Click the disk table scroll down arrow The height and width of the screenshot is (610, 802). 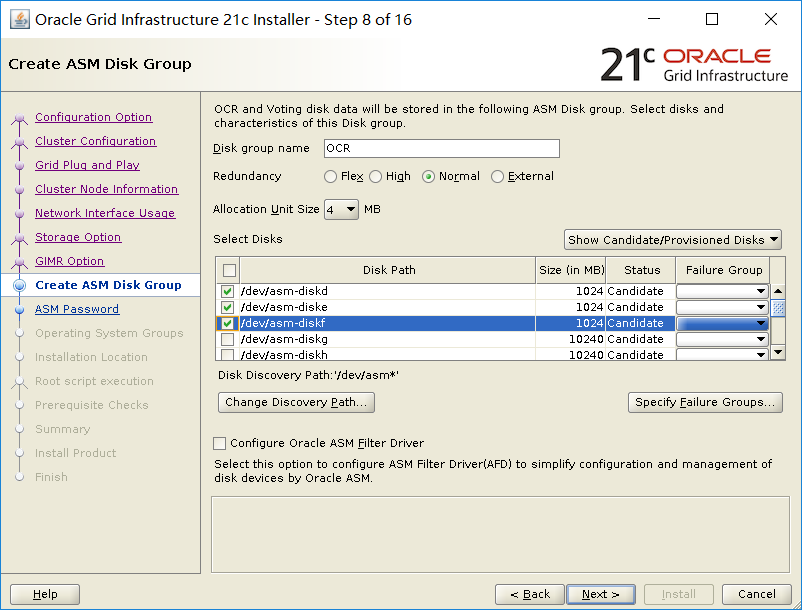click(778, 352)
